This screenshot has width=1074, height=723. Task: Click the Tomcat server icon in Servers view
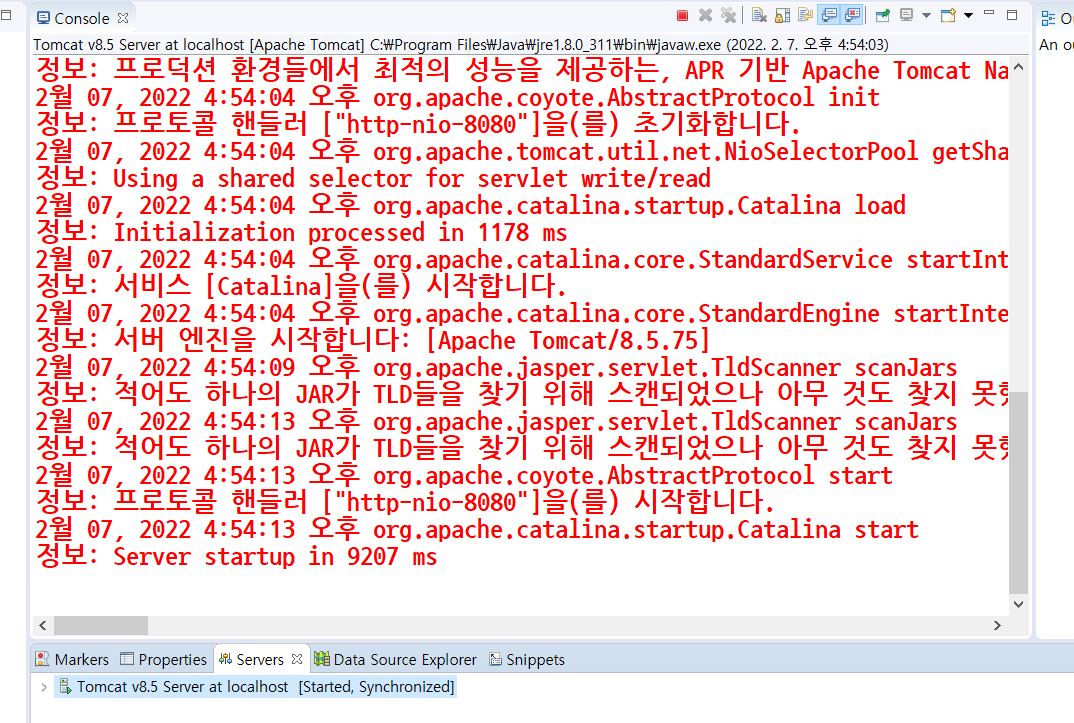[x=66, y=686]
